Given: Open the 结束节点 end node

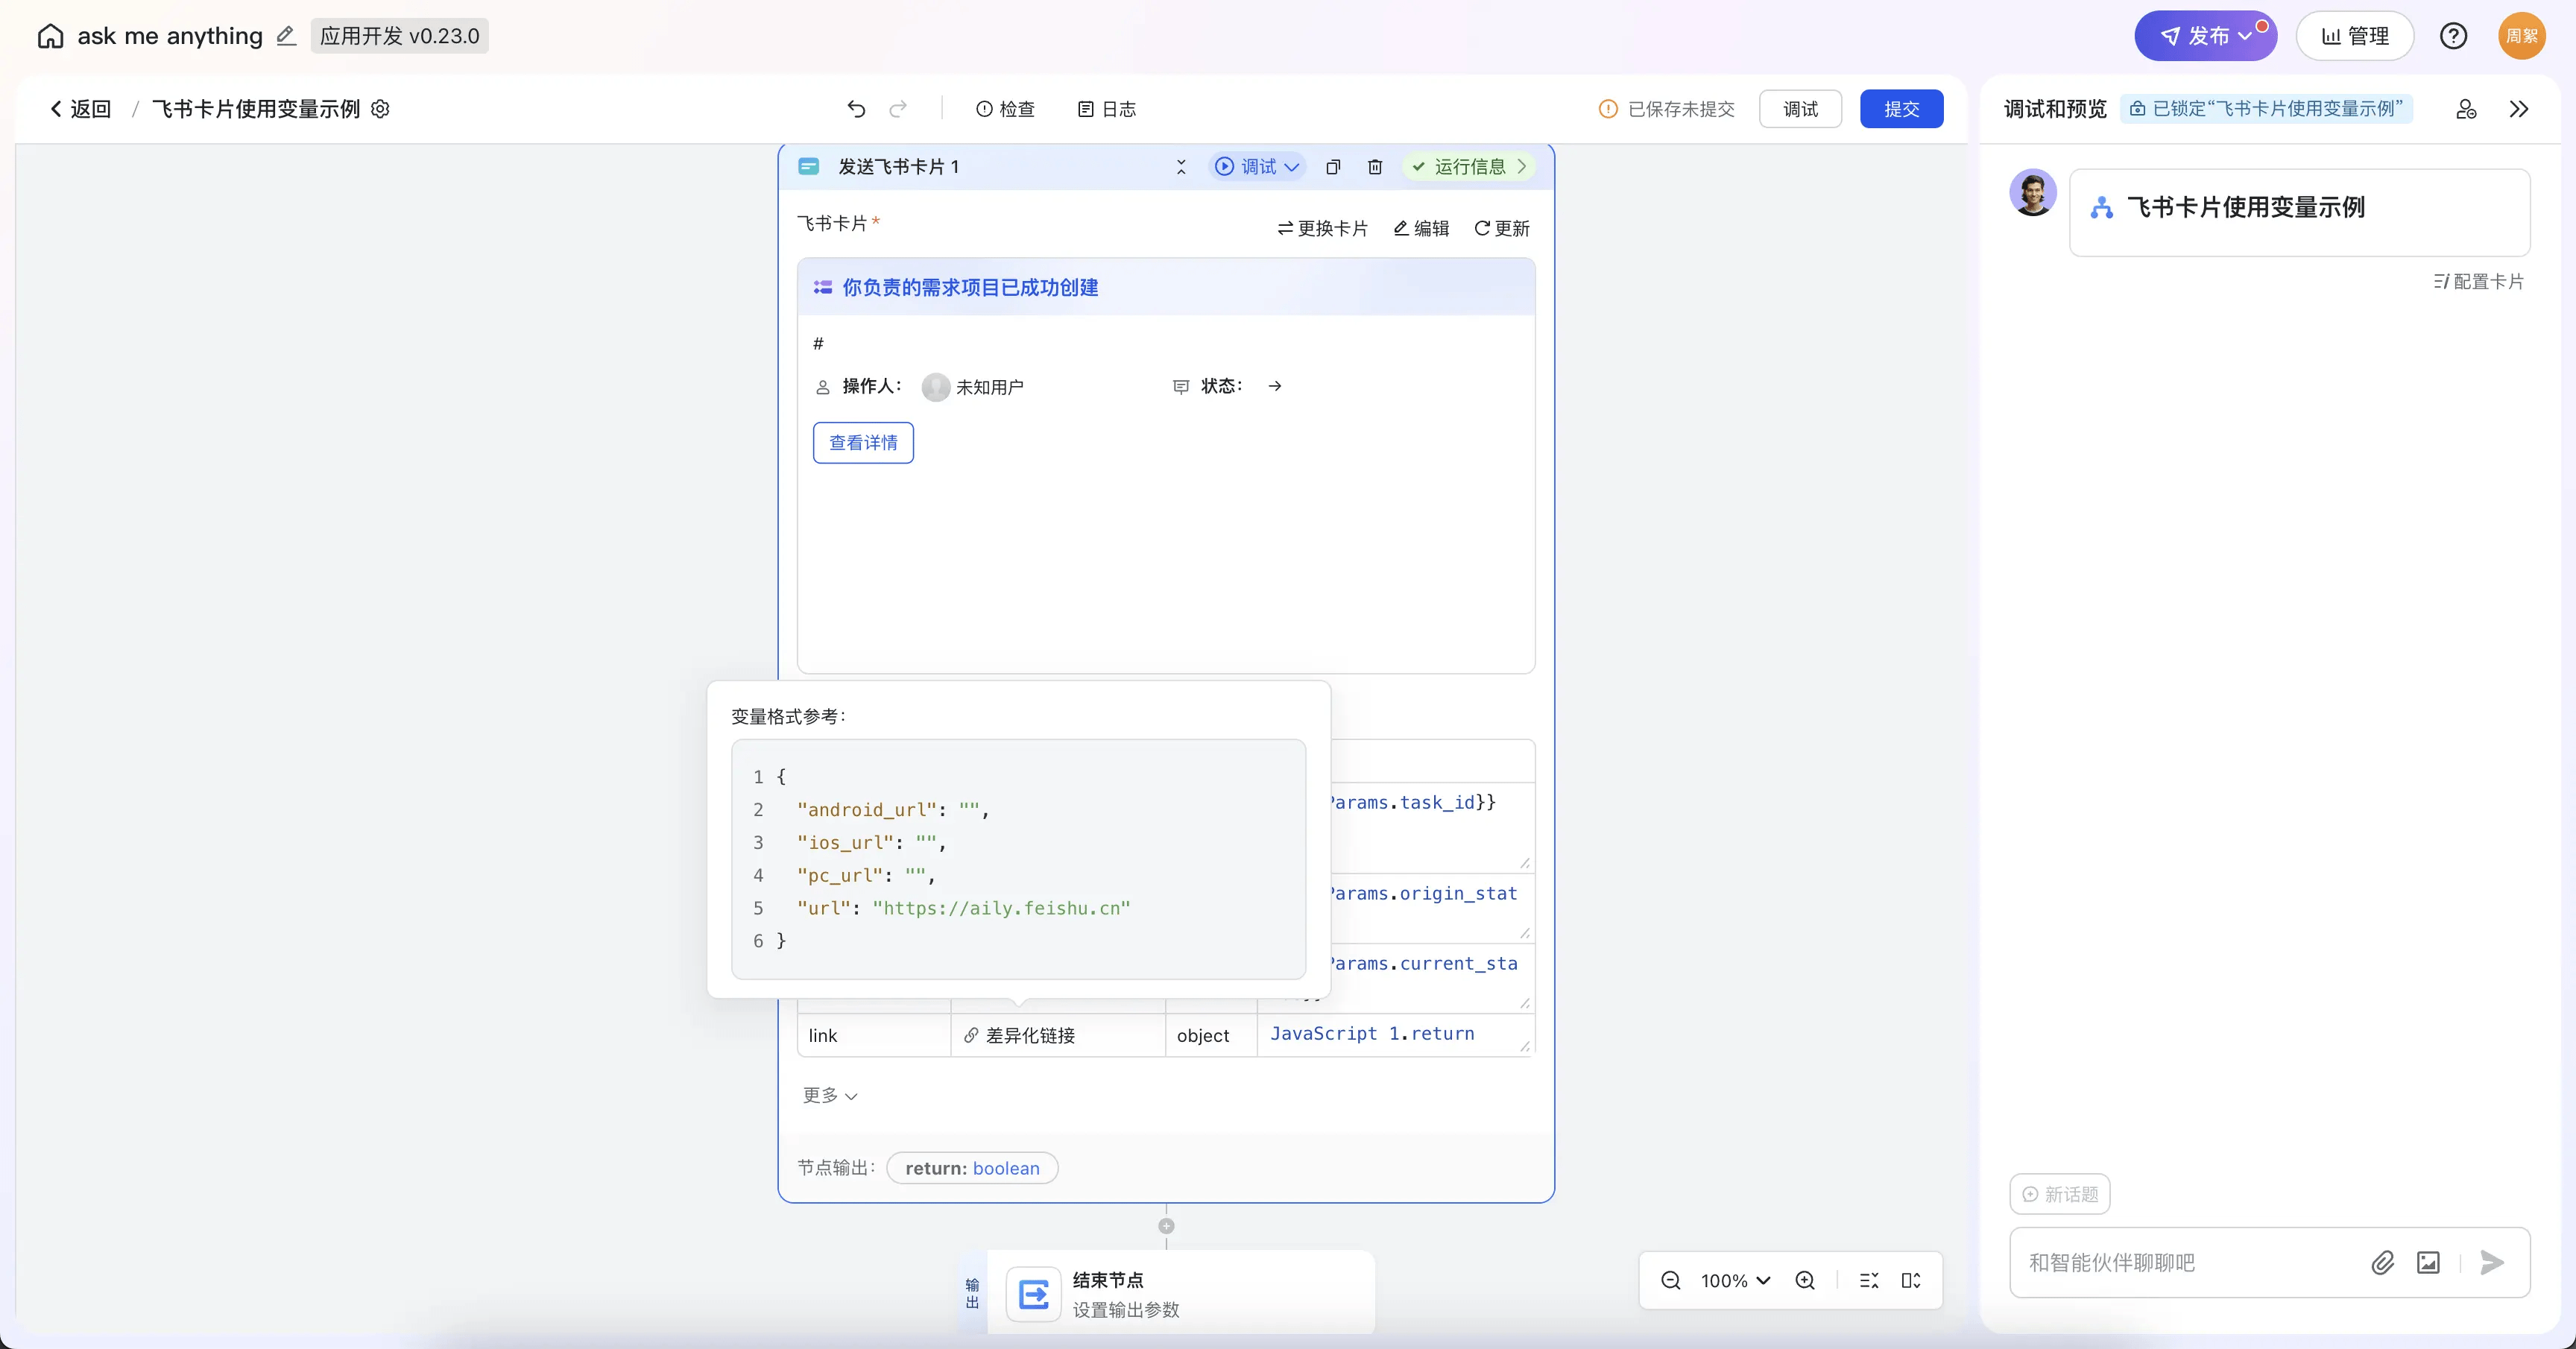Looking at the screenshot, I should tap(1180, 1292).
